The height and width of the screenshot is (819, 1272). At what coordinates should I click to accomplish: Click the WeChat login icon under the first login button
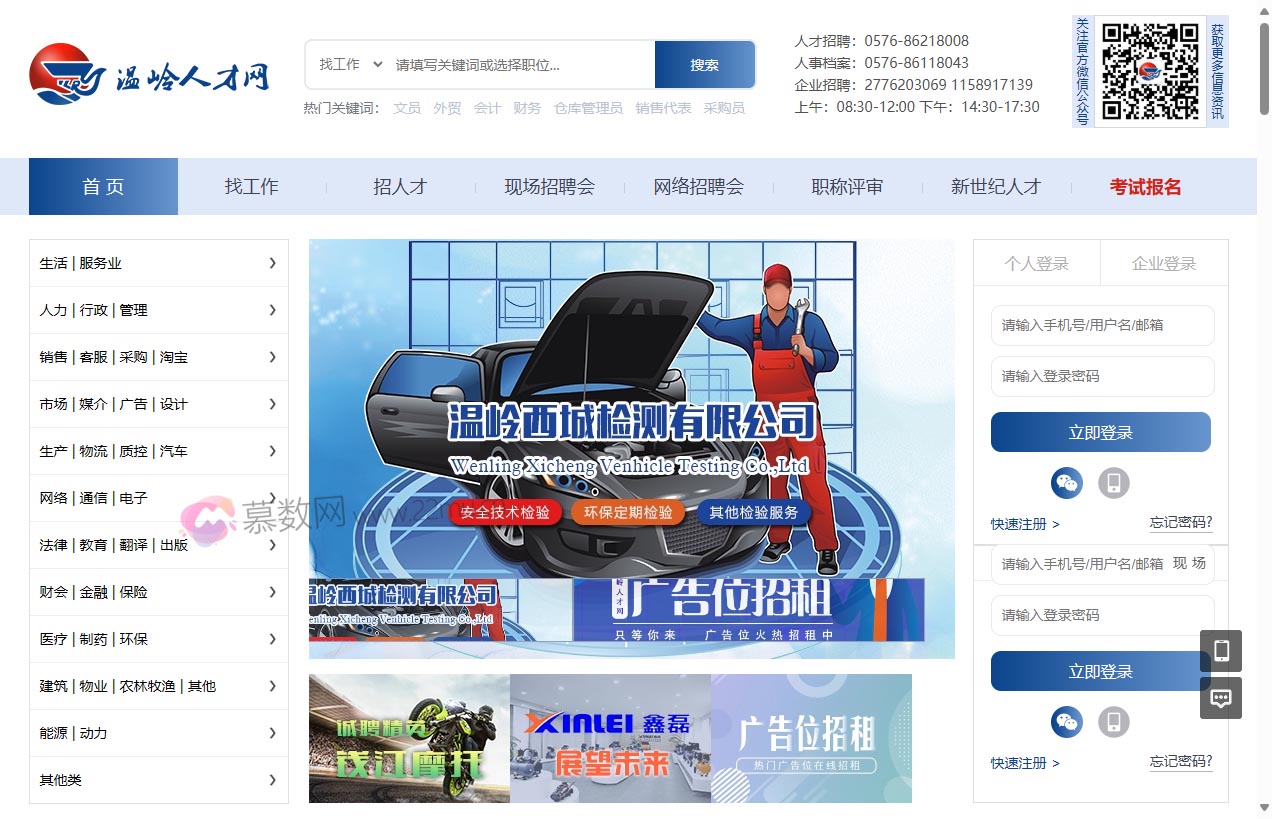pyautogui.click(x=1067, y=483)
